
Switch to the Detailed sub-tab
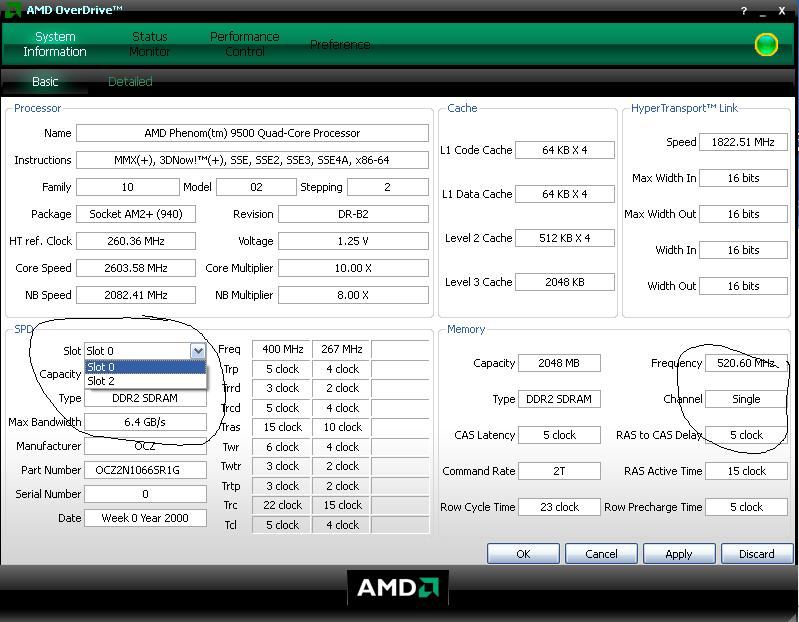tap(130, 82)
